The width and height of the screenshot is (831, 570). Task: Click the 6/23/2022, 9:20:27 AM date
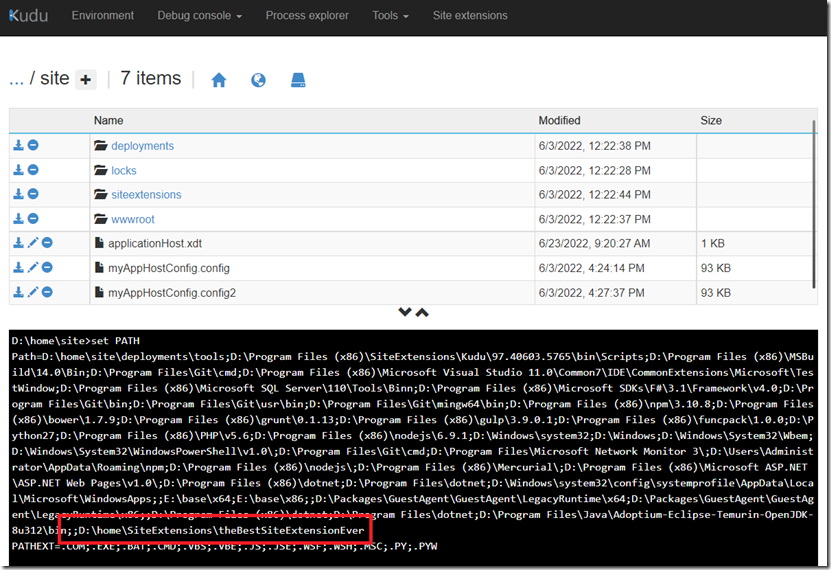pos(594,244)
